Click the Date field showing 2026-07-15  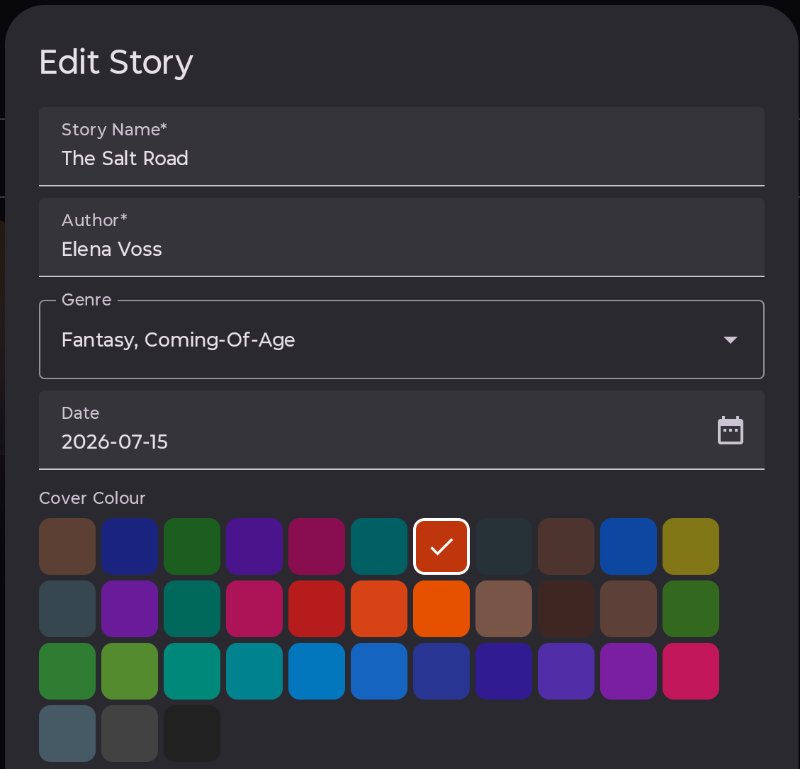(x=402, y=430)
